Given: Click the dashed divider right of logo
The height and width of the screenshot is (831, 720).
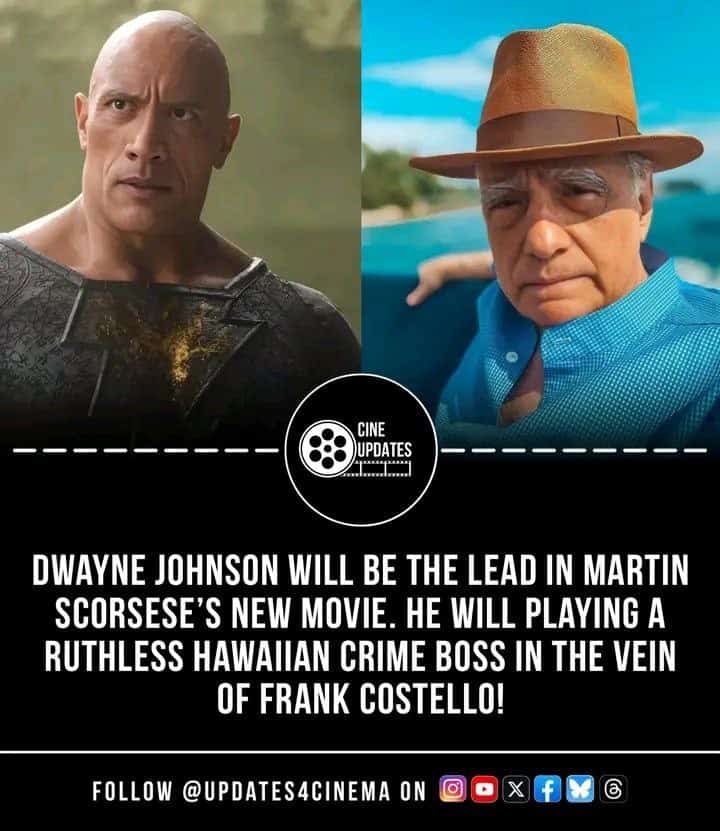Looking at the screenshot, I should coord(574,451).
